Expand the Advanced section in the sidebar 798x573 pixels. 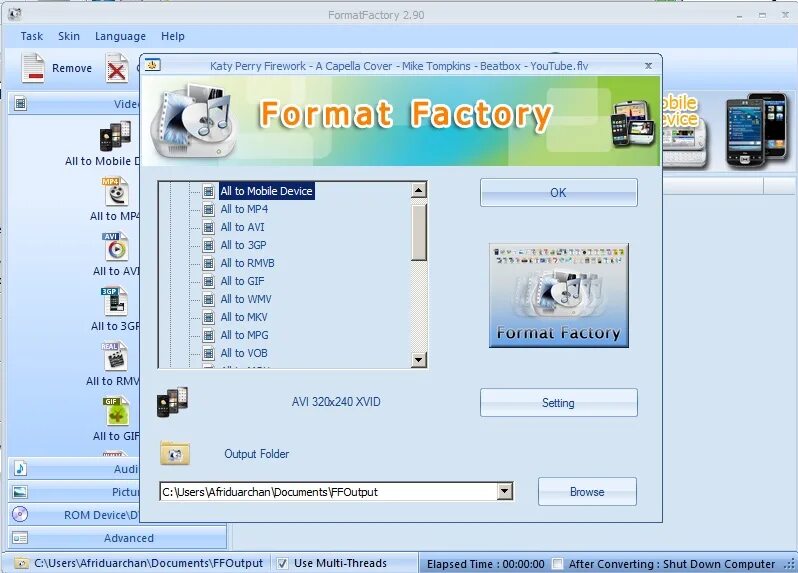pos(117,538)
